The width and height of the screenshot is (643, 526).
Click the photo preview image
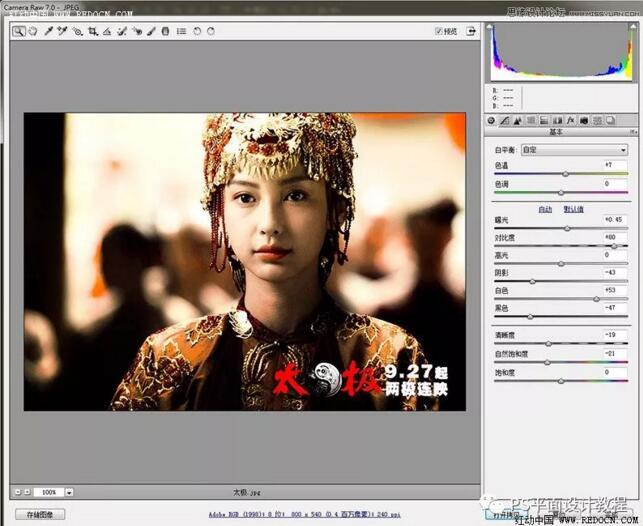245,262
